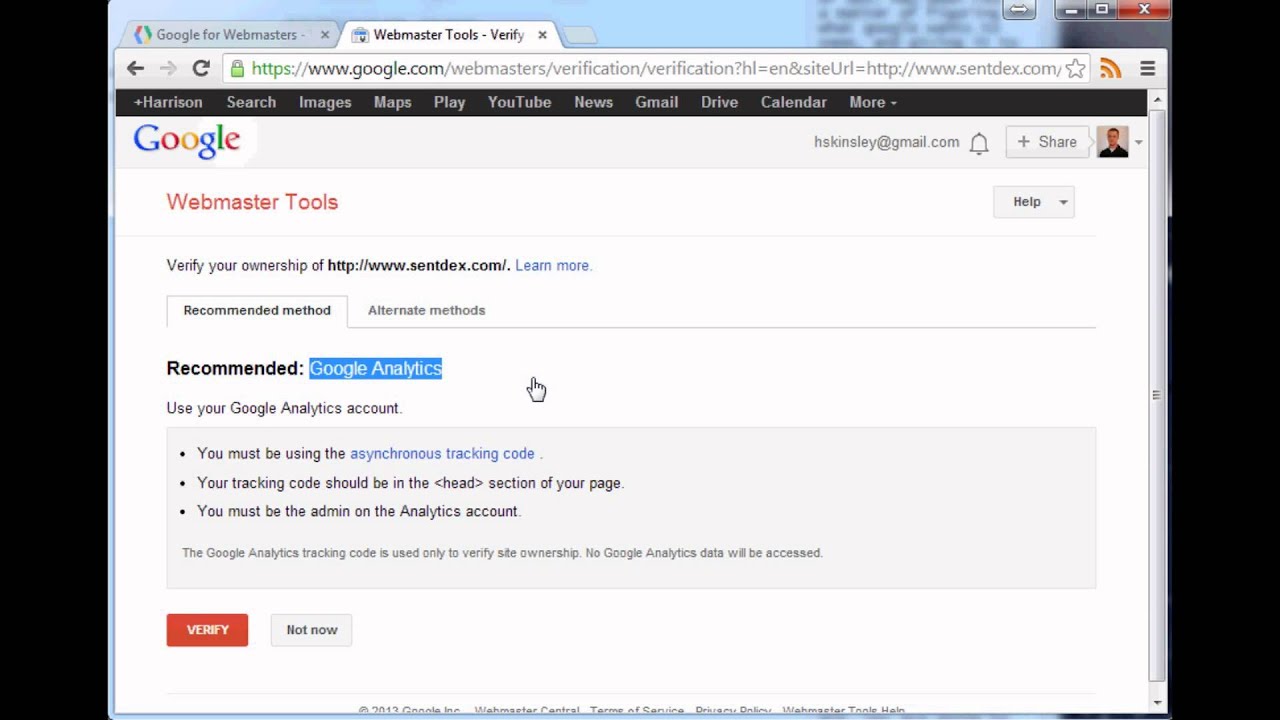
Task: Select the Recommended method tab
Action: (x=257, y=311)
